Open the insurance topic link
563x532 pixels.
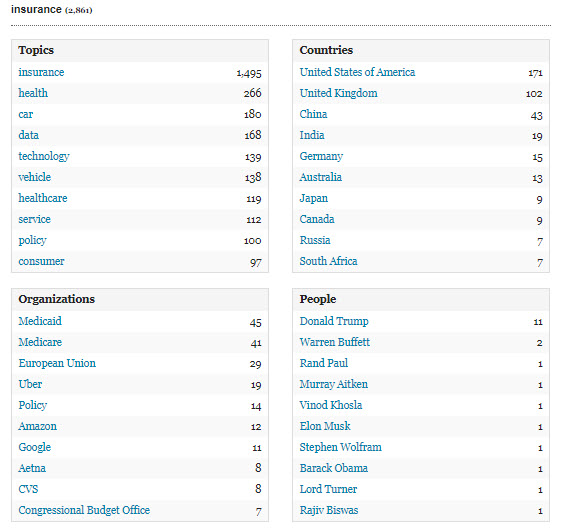(x=41, y=72)
